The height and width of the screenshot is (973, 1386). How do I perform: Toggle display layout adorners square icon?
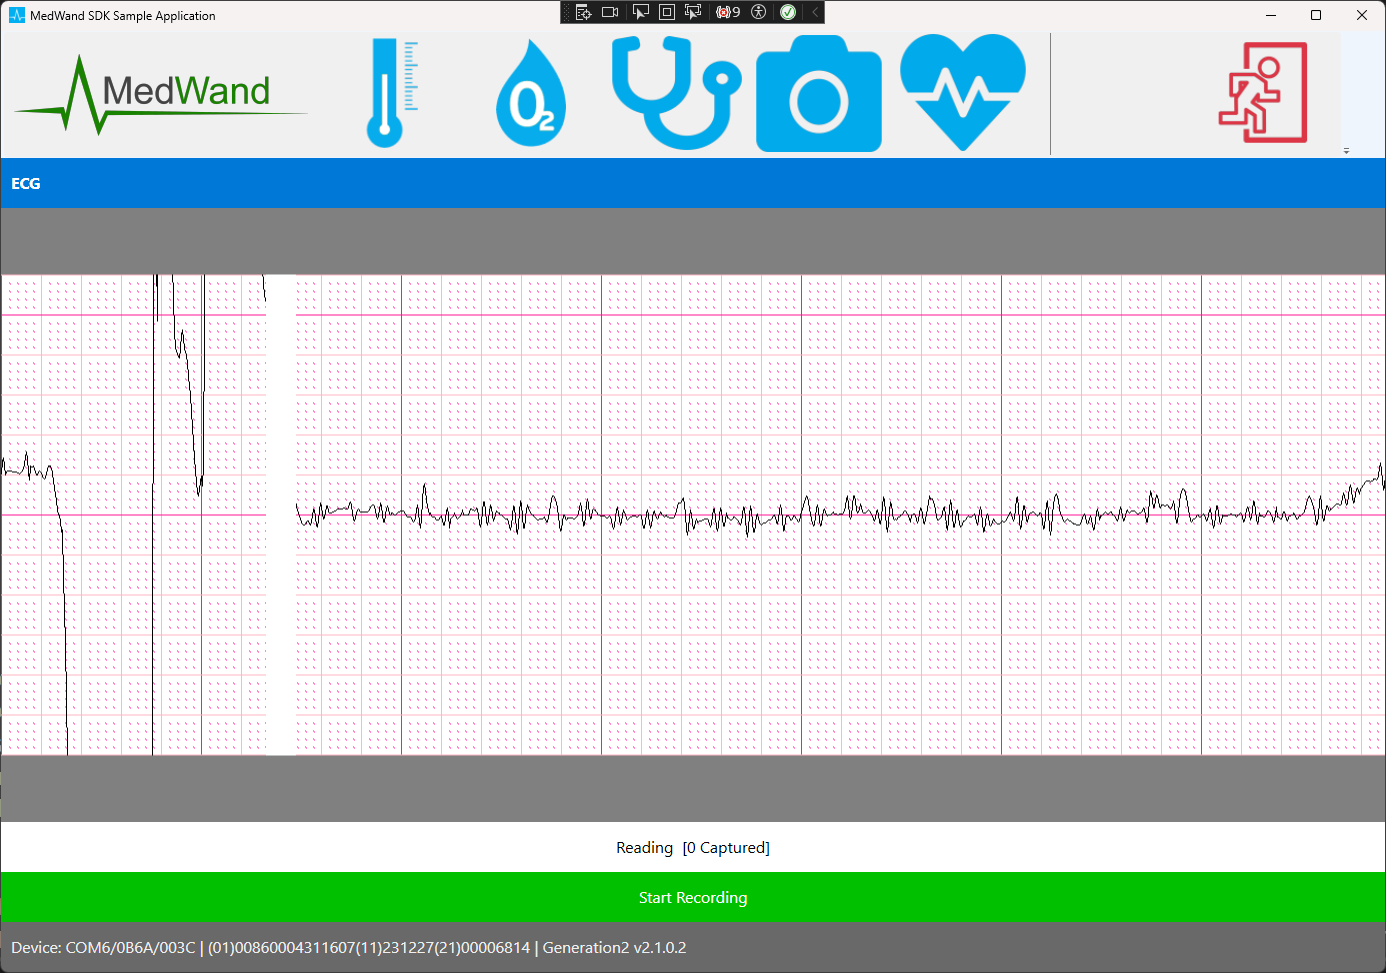tap(667, 12)
